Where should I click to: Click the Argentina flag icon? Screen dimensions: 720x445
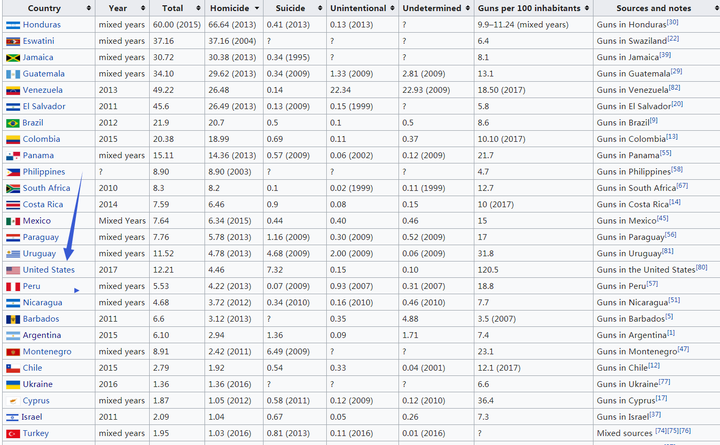click(13, 336)
